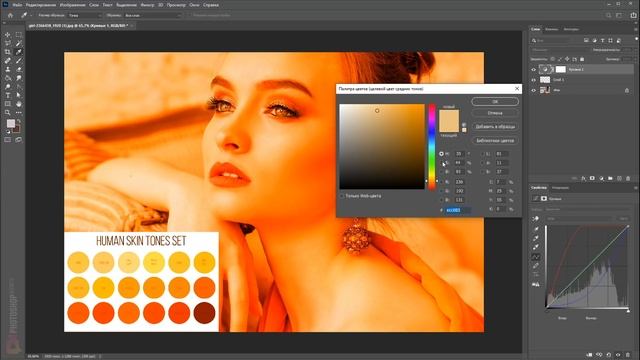Image resolution: width=640 pixels, height=360 pixels.
Task: Click the Curves 1 layer mask thumbnail
Action: tap(560, 69)
